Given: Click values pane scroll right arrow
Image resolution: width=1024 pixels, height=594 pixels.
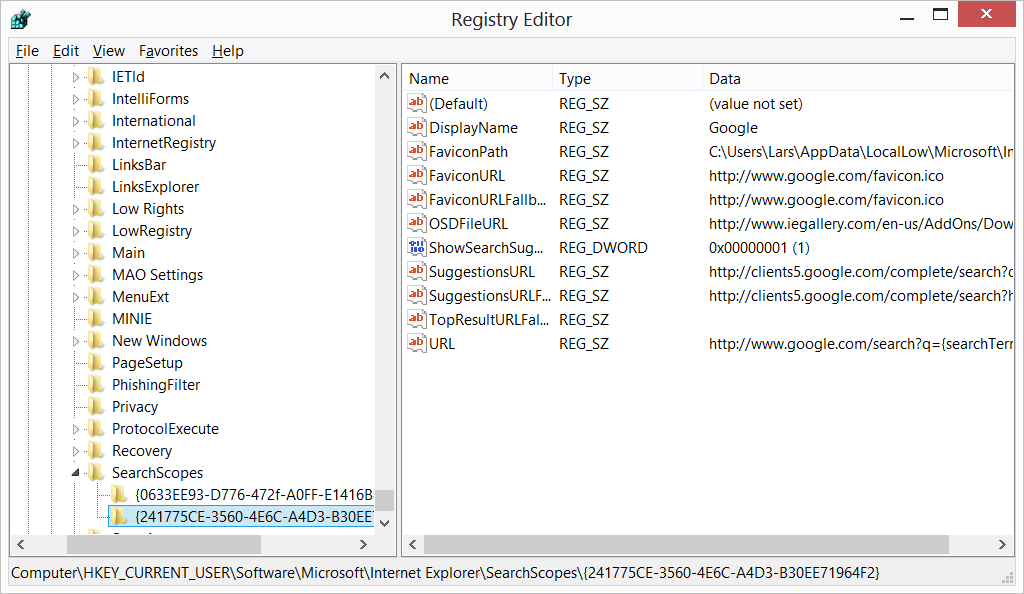Looking at the screenshot, I should coord(1002,544).
